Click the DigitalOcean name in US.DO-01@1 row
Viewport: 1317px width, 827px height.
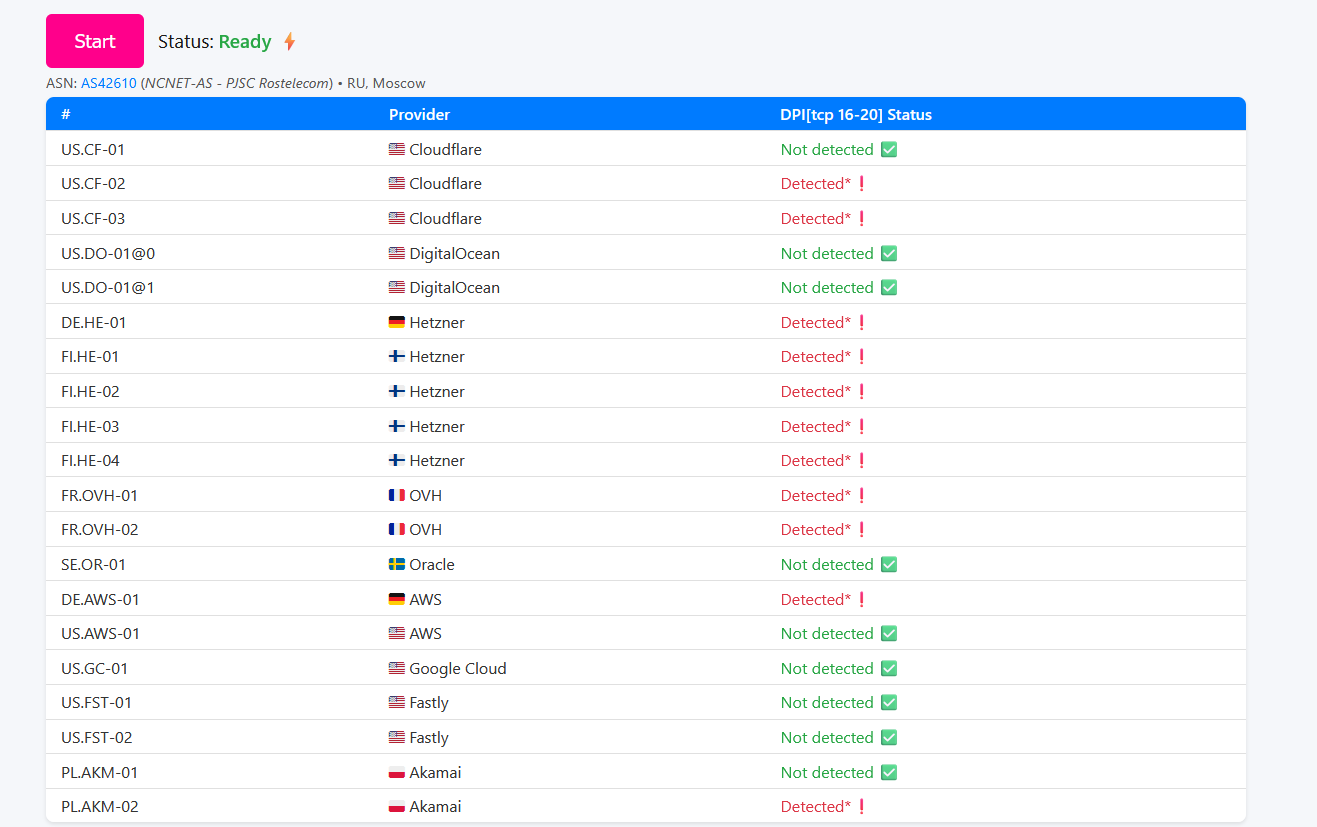coord(454,288)
